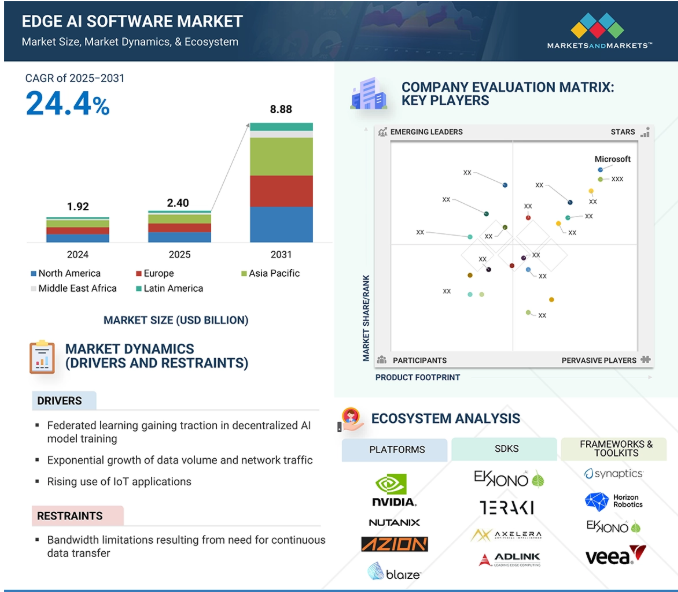678x592 pixels.
Task: Click the Stars quadrant bar-chart icon
Action: point(645,132)
